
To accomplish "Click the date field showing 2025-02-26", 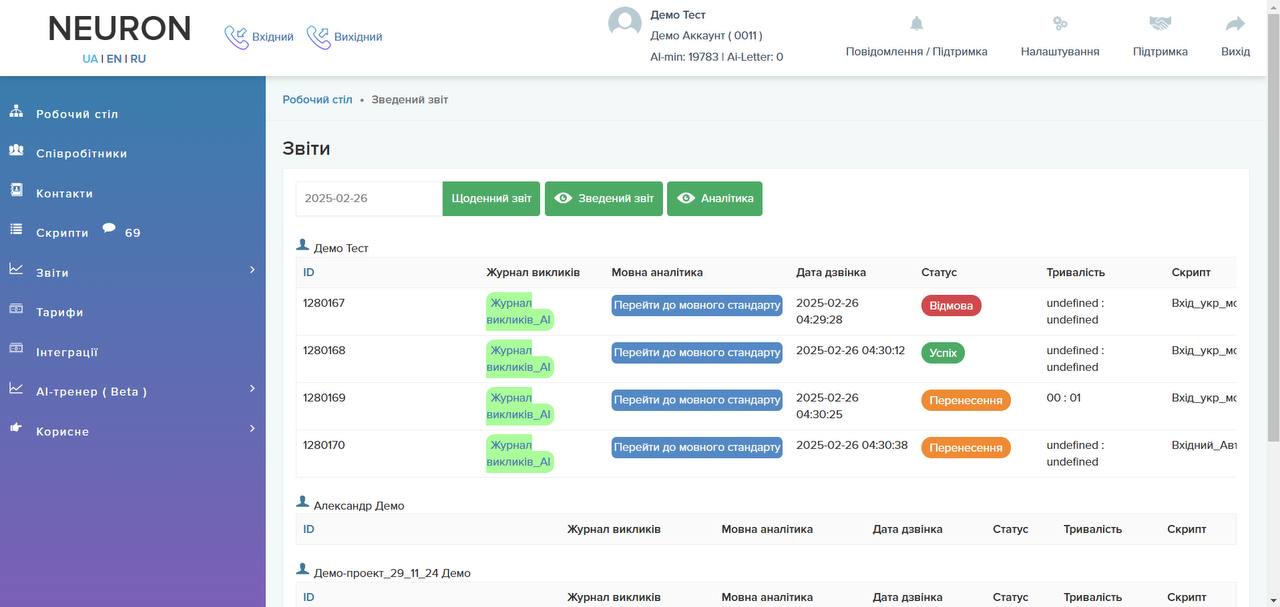I will [369, 198].
